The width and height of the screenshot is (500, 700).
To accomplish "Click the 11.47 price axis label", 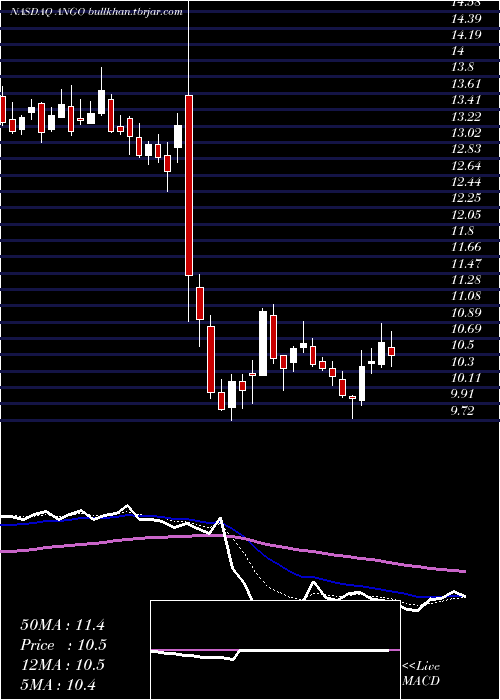I will click(x=466, y=263).
